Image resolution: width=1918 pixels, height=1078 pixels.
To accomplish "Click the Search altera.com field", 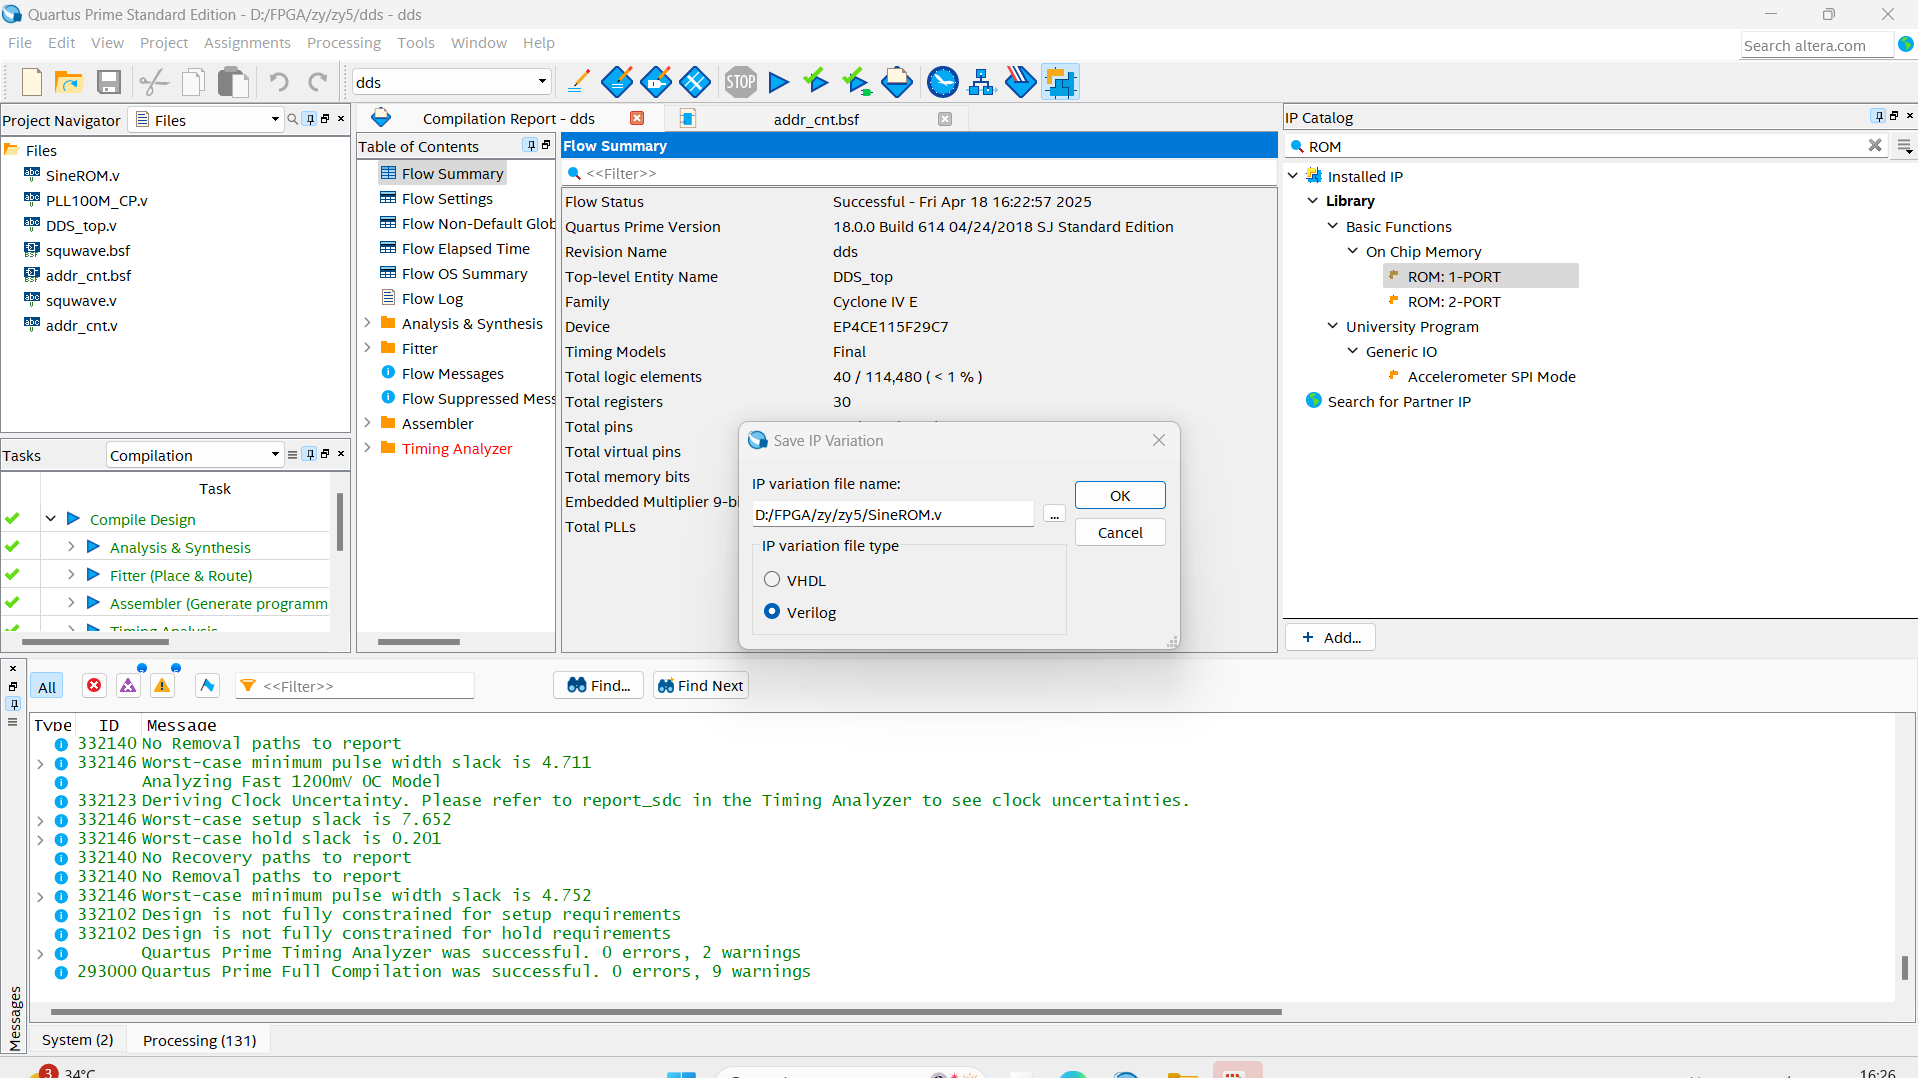I will [1816, 46].
